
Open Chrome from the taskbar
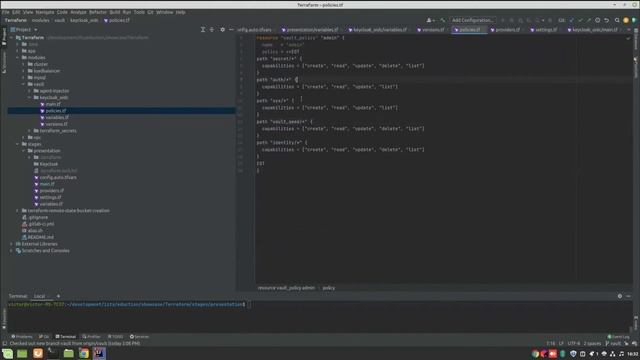click(84, 353)
